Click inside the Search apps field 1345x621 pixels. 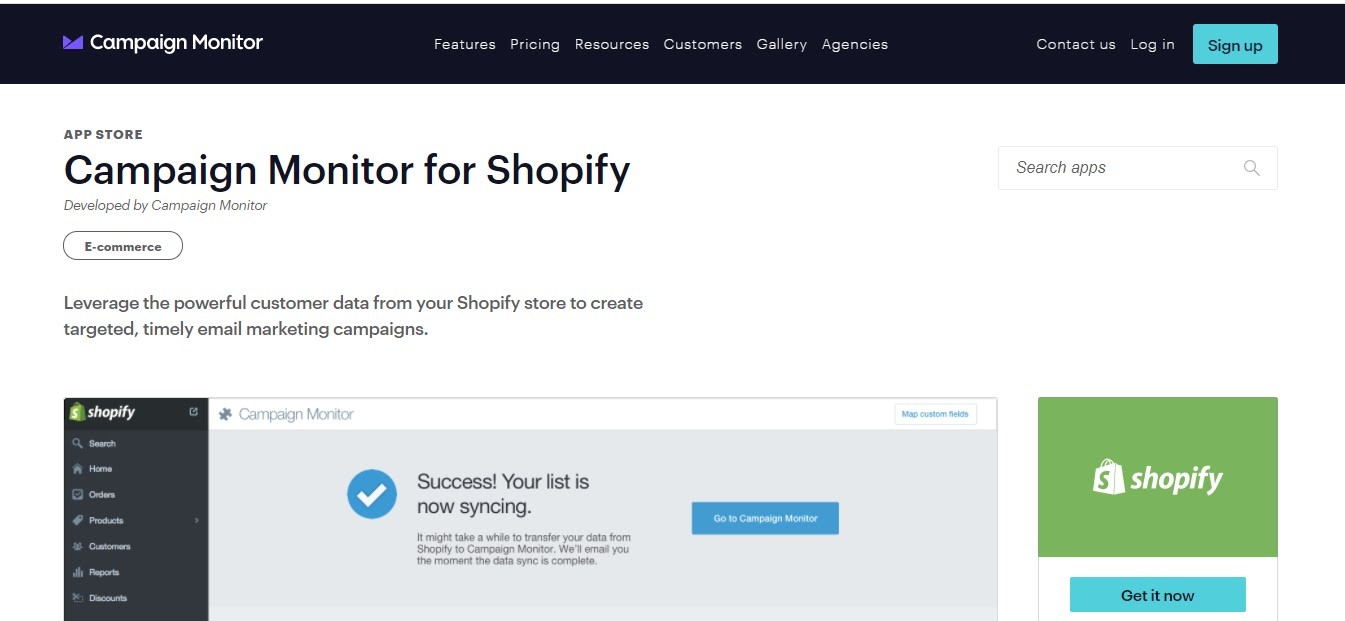(x=1100, y=168)
